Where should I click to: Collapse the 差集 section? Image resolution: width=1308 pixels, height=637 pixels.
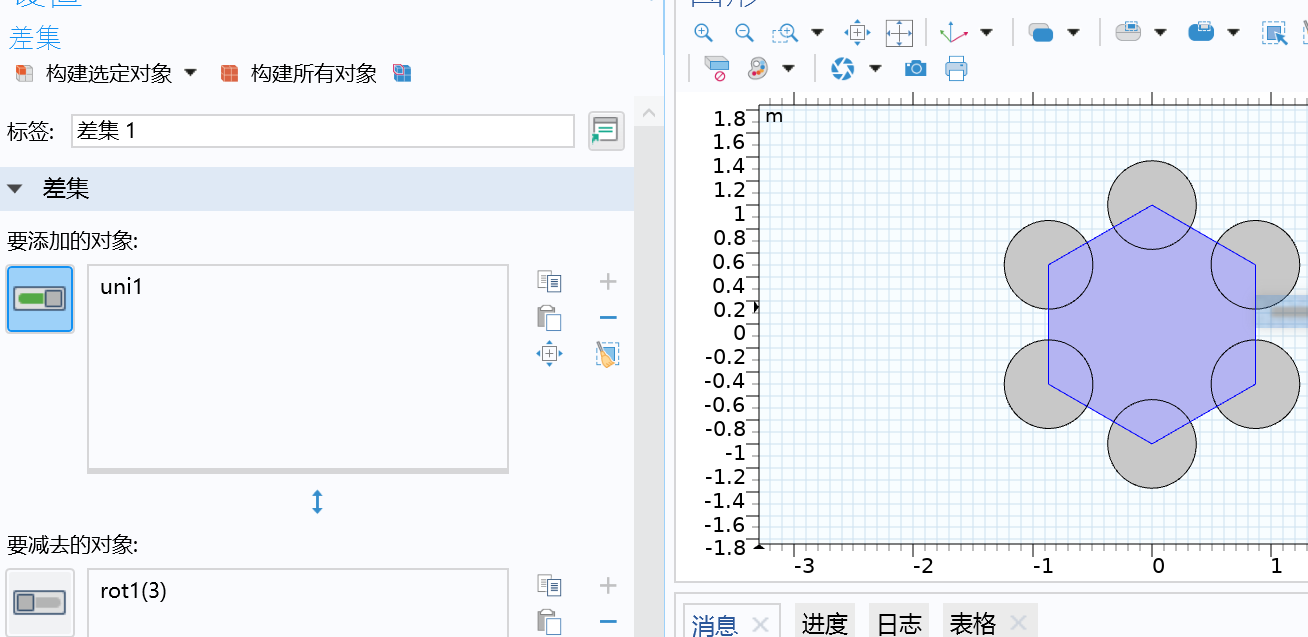[x=15, y=189]
